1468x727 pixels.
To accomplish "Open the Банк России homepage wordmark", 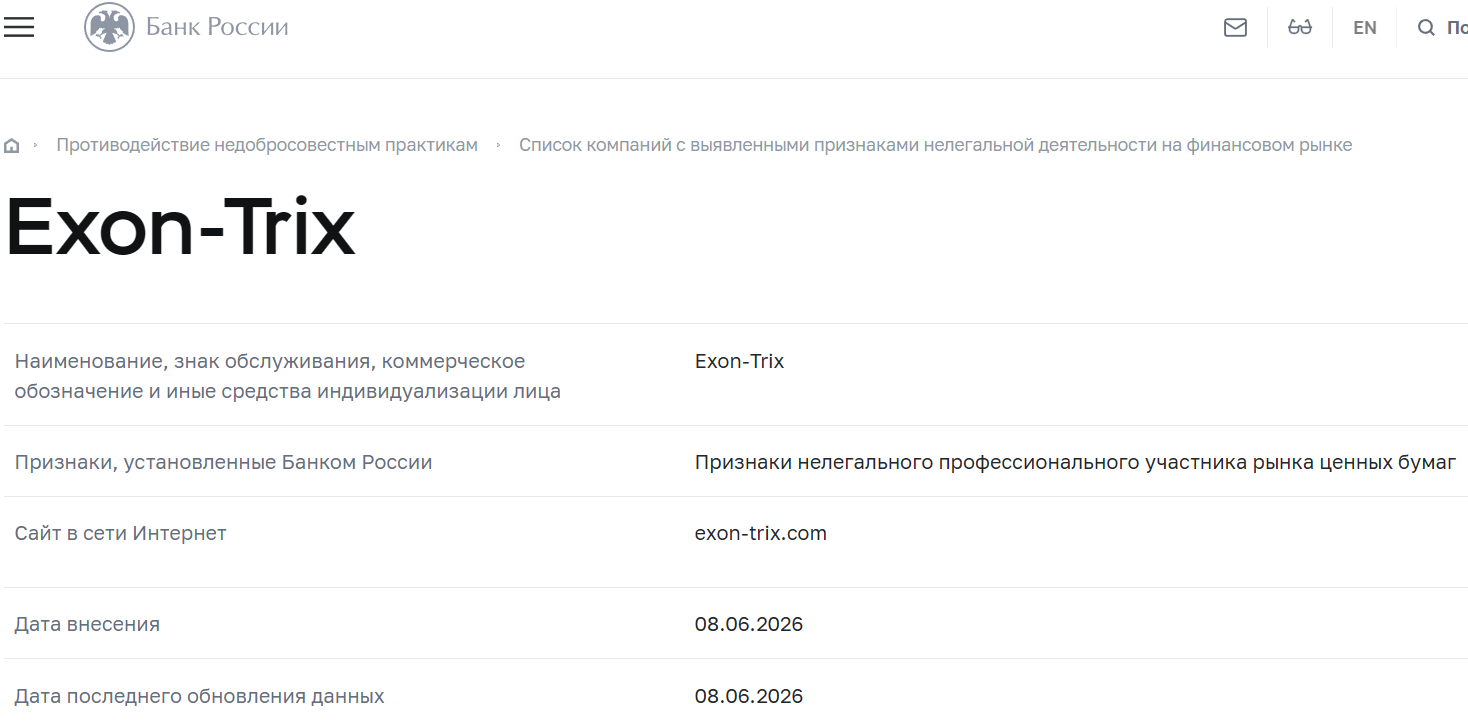I will click(217, 27).
